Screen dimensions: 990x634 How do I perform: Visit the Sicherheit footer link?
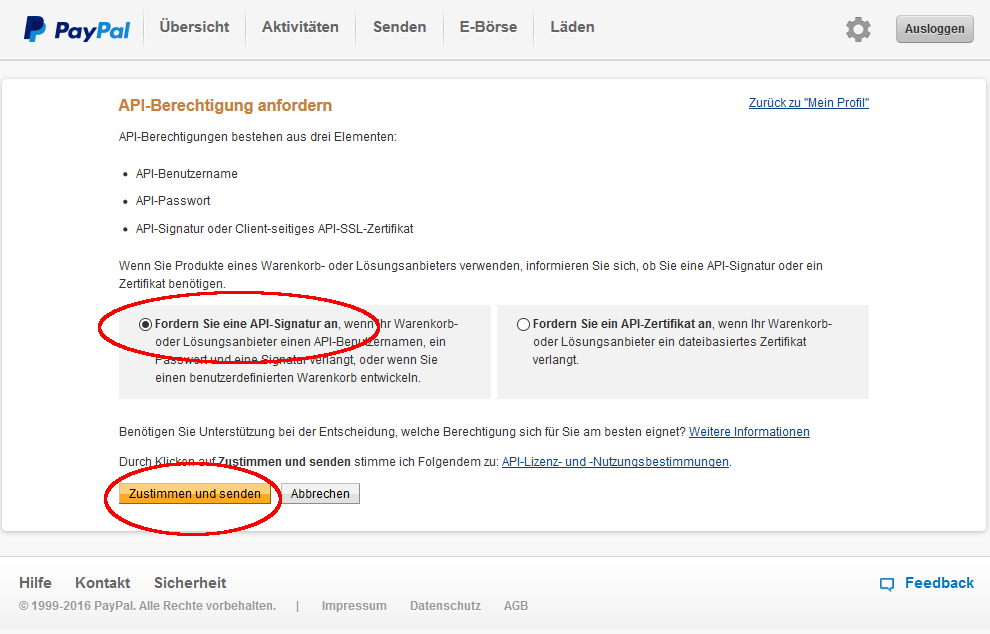[190, 583]
